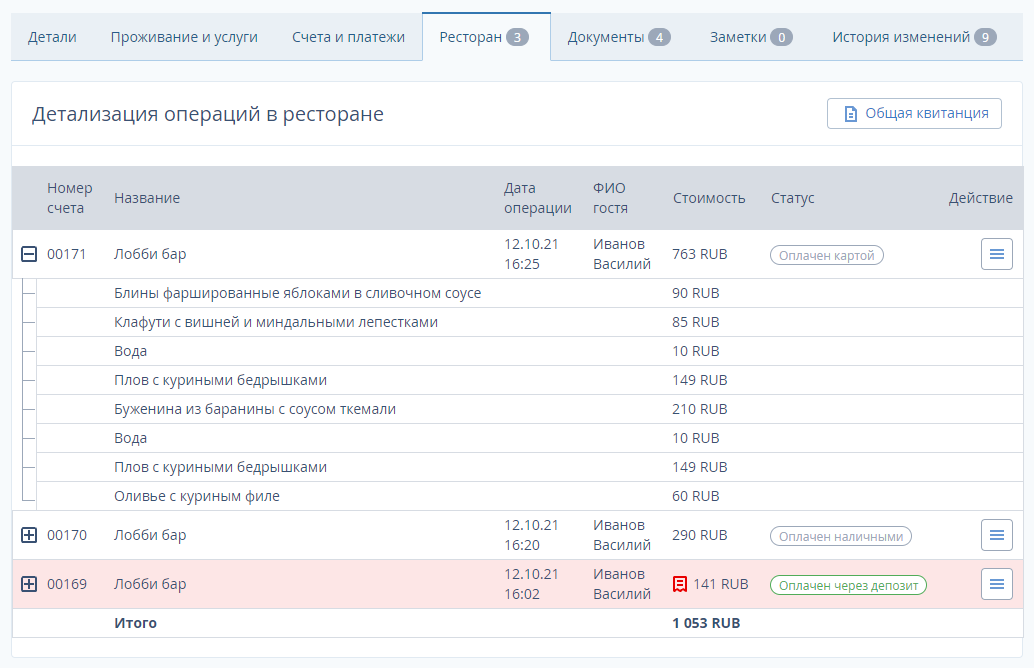Click 210 RUB item price

[700, 409]
